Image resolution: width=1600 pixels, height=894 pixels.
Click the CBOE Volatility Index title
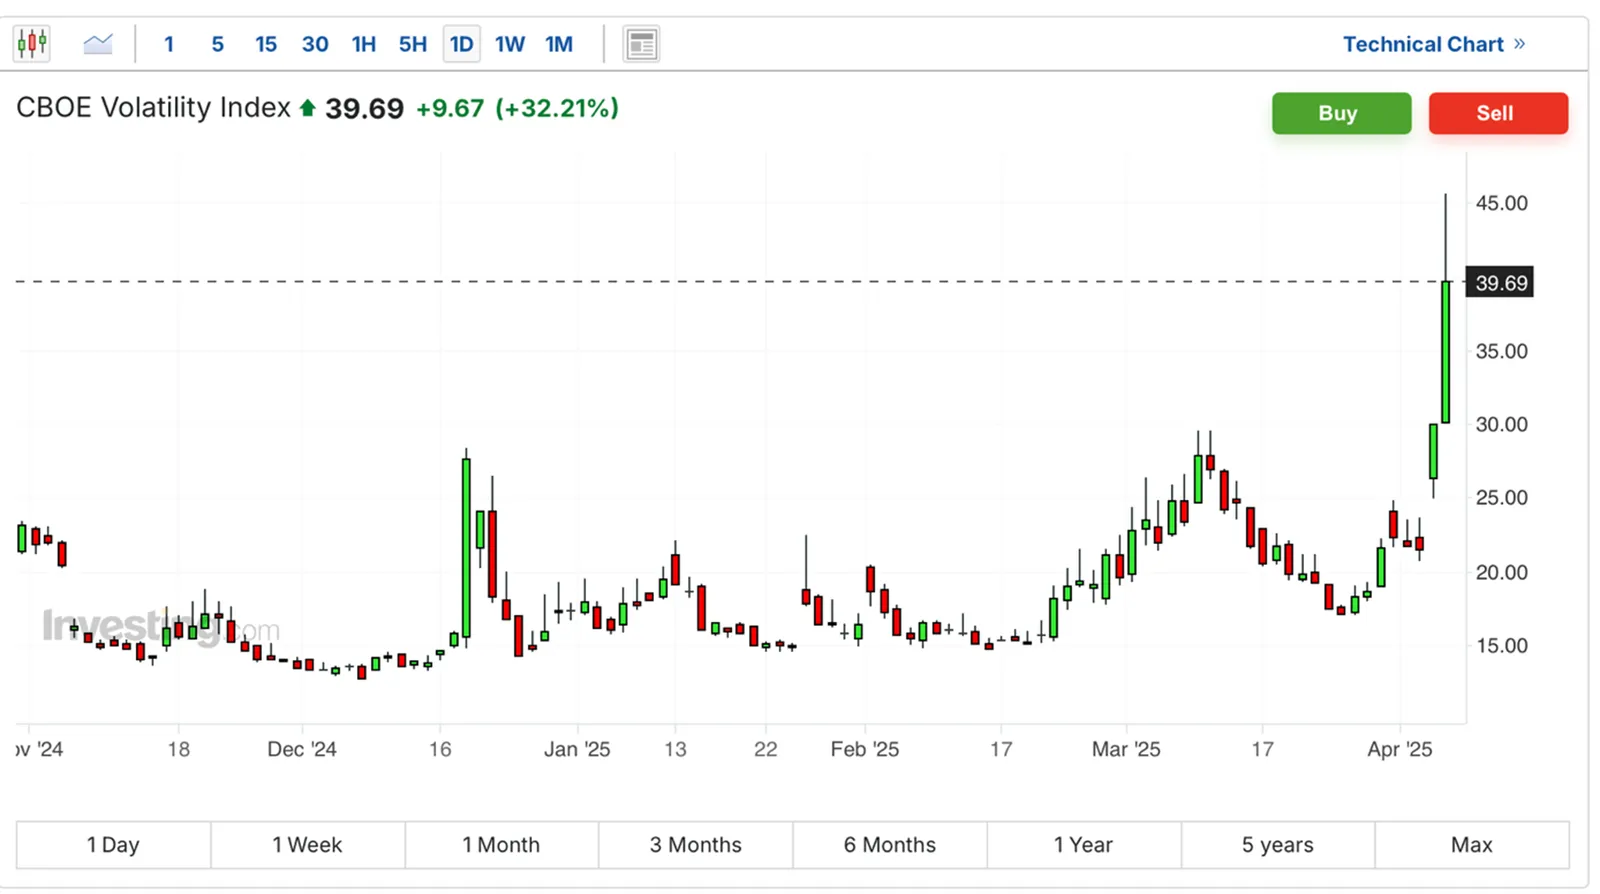pos(153,107)
